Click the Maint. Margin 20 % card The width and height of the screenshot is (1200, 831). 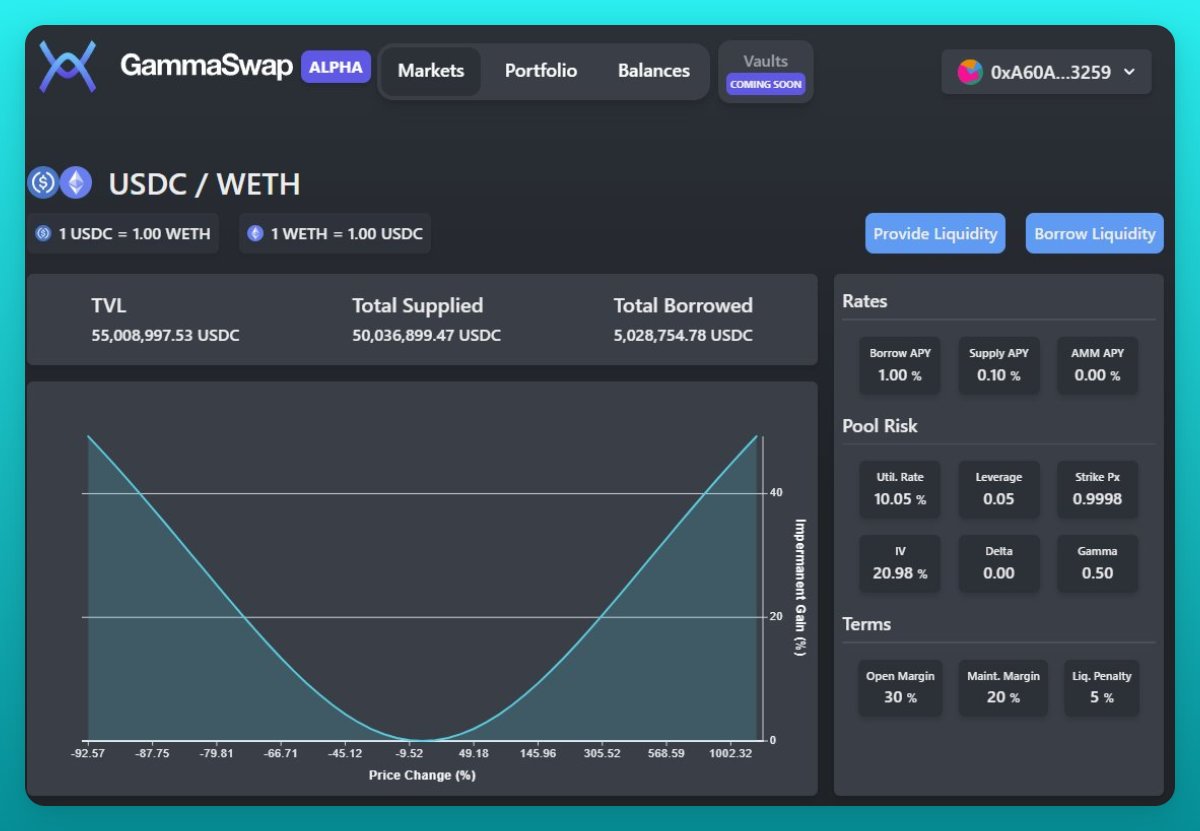(x=1003, y=687)
